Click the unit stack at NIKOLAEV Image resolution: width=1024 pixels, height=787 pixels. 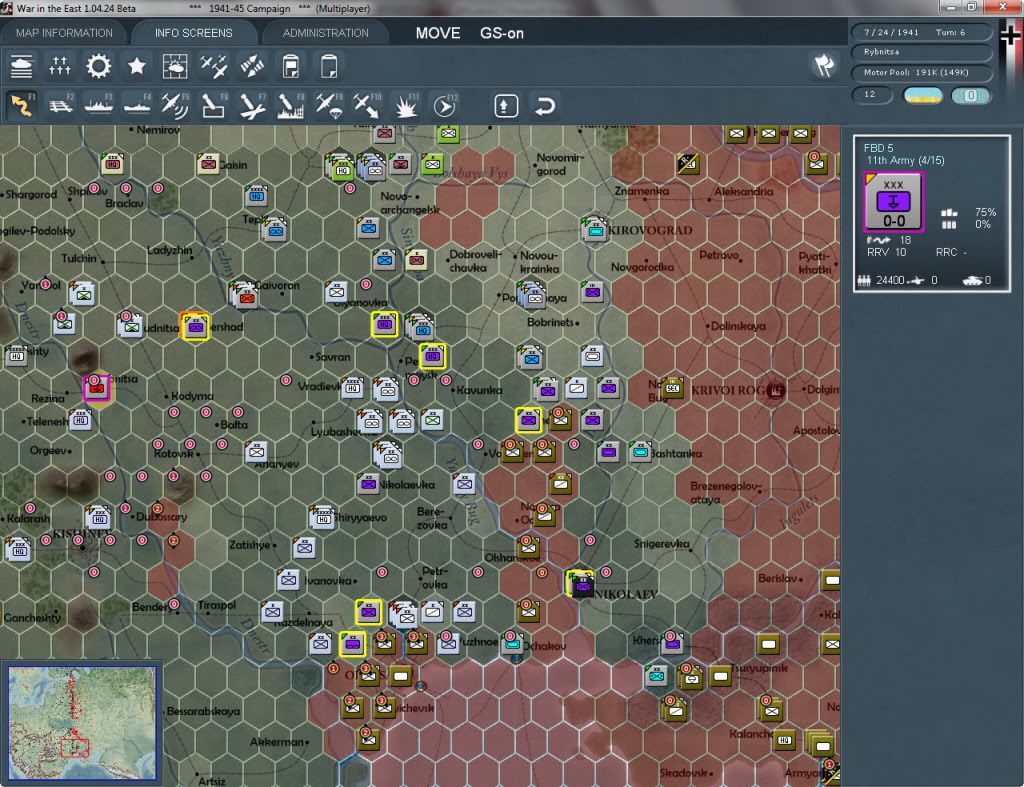(579, 585)
